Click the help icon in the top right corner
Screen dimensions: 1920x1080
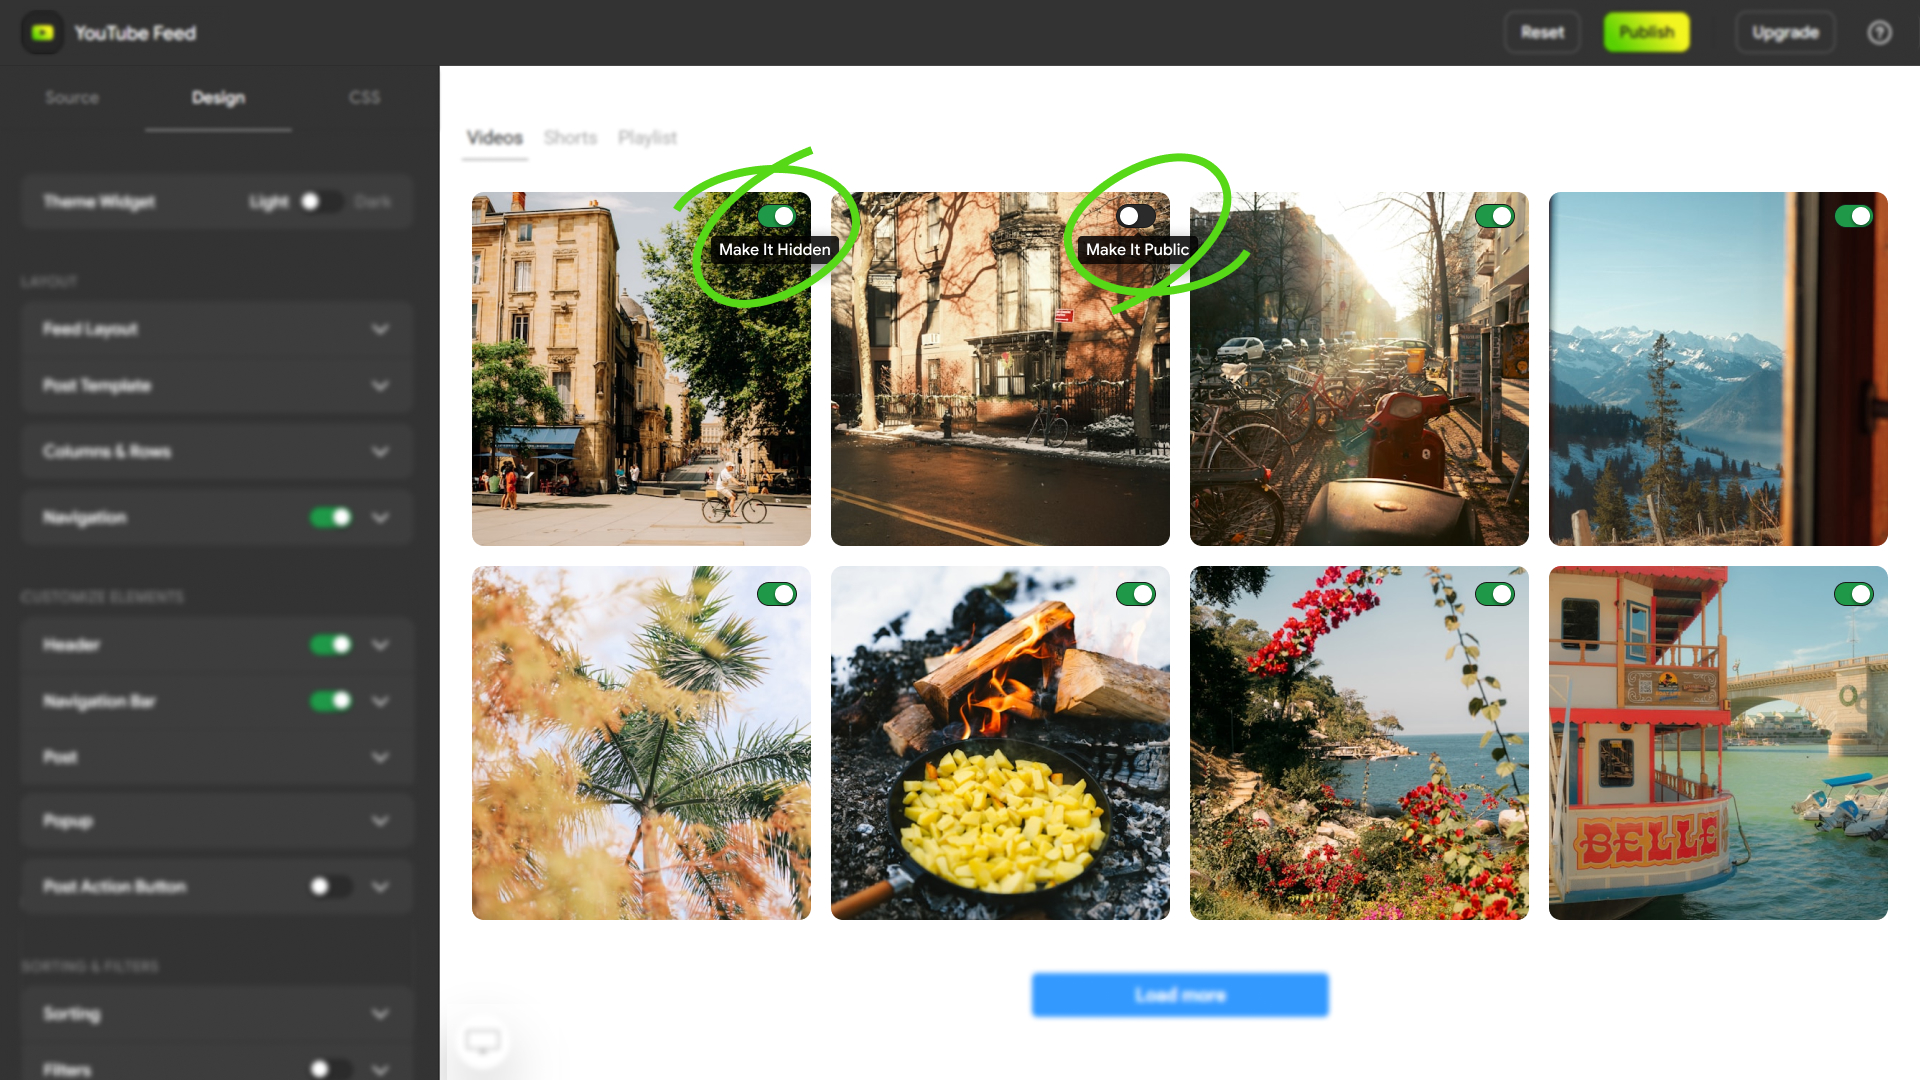(1880, 32)
